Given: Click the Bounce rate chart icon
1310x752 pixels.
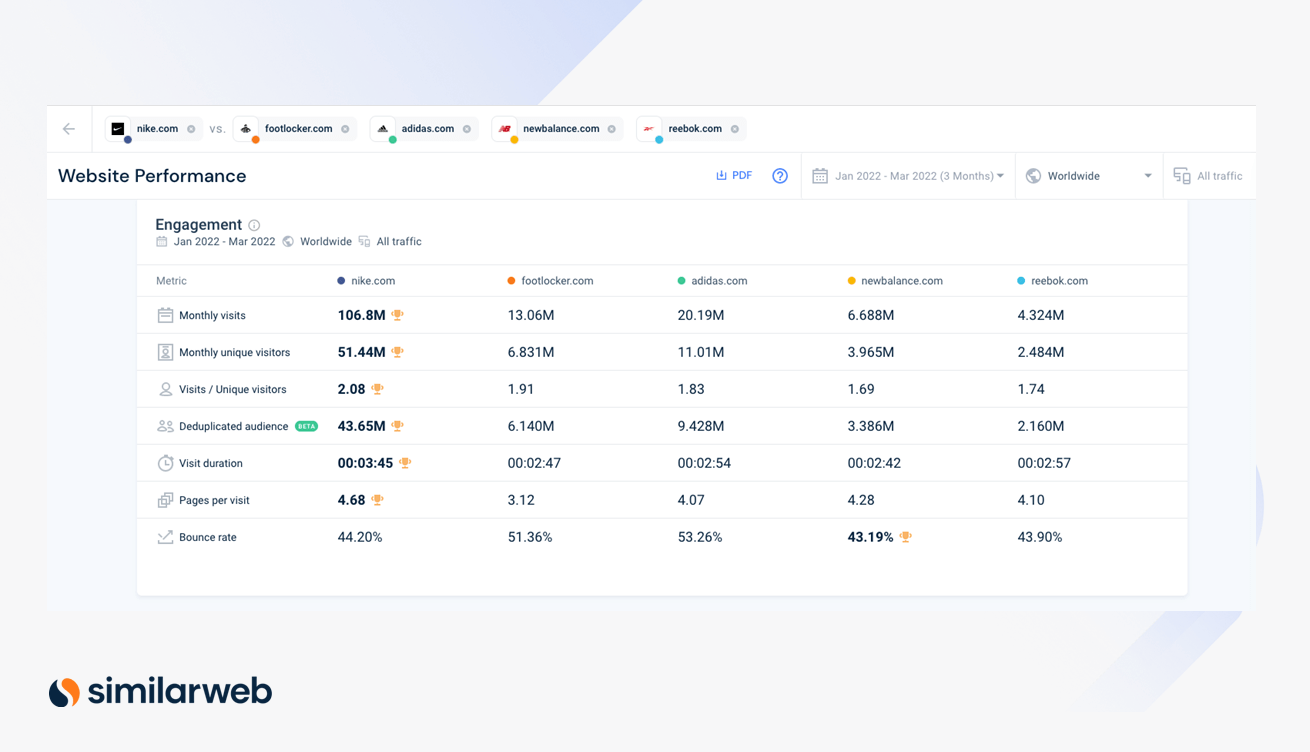Looking at the screenshot, I should click(x=165, y=537).
